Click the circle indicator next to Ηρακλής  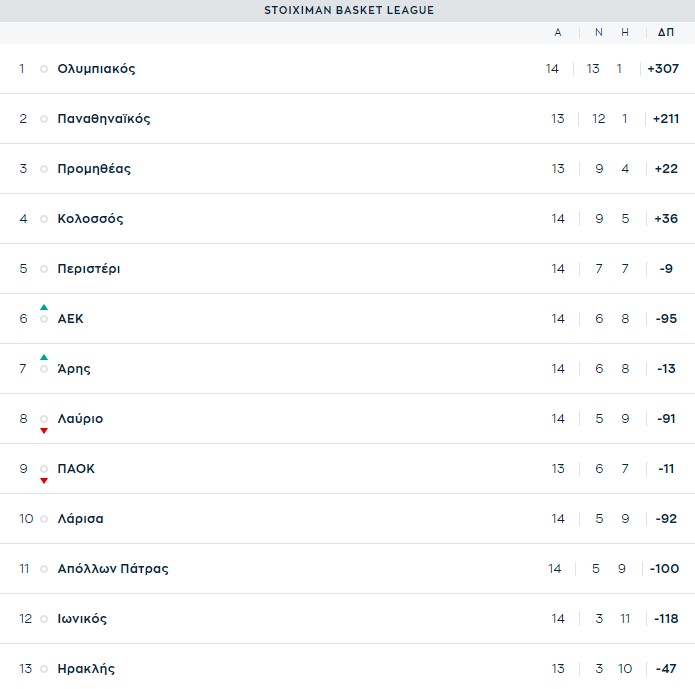click(x=44, y=669)
